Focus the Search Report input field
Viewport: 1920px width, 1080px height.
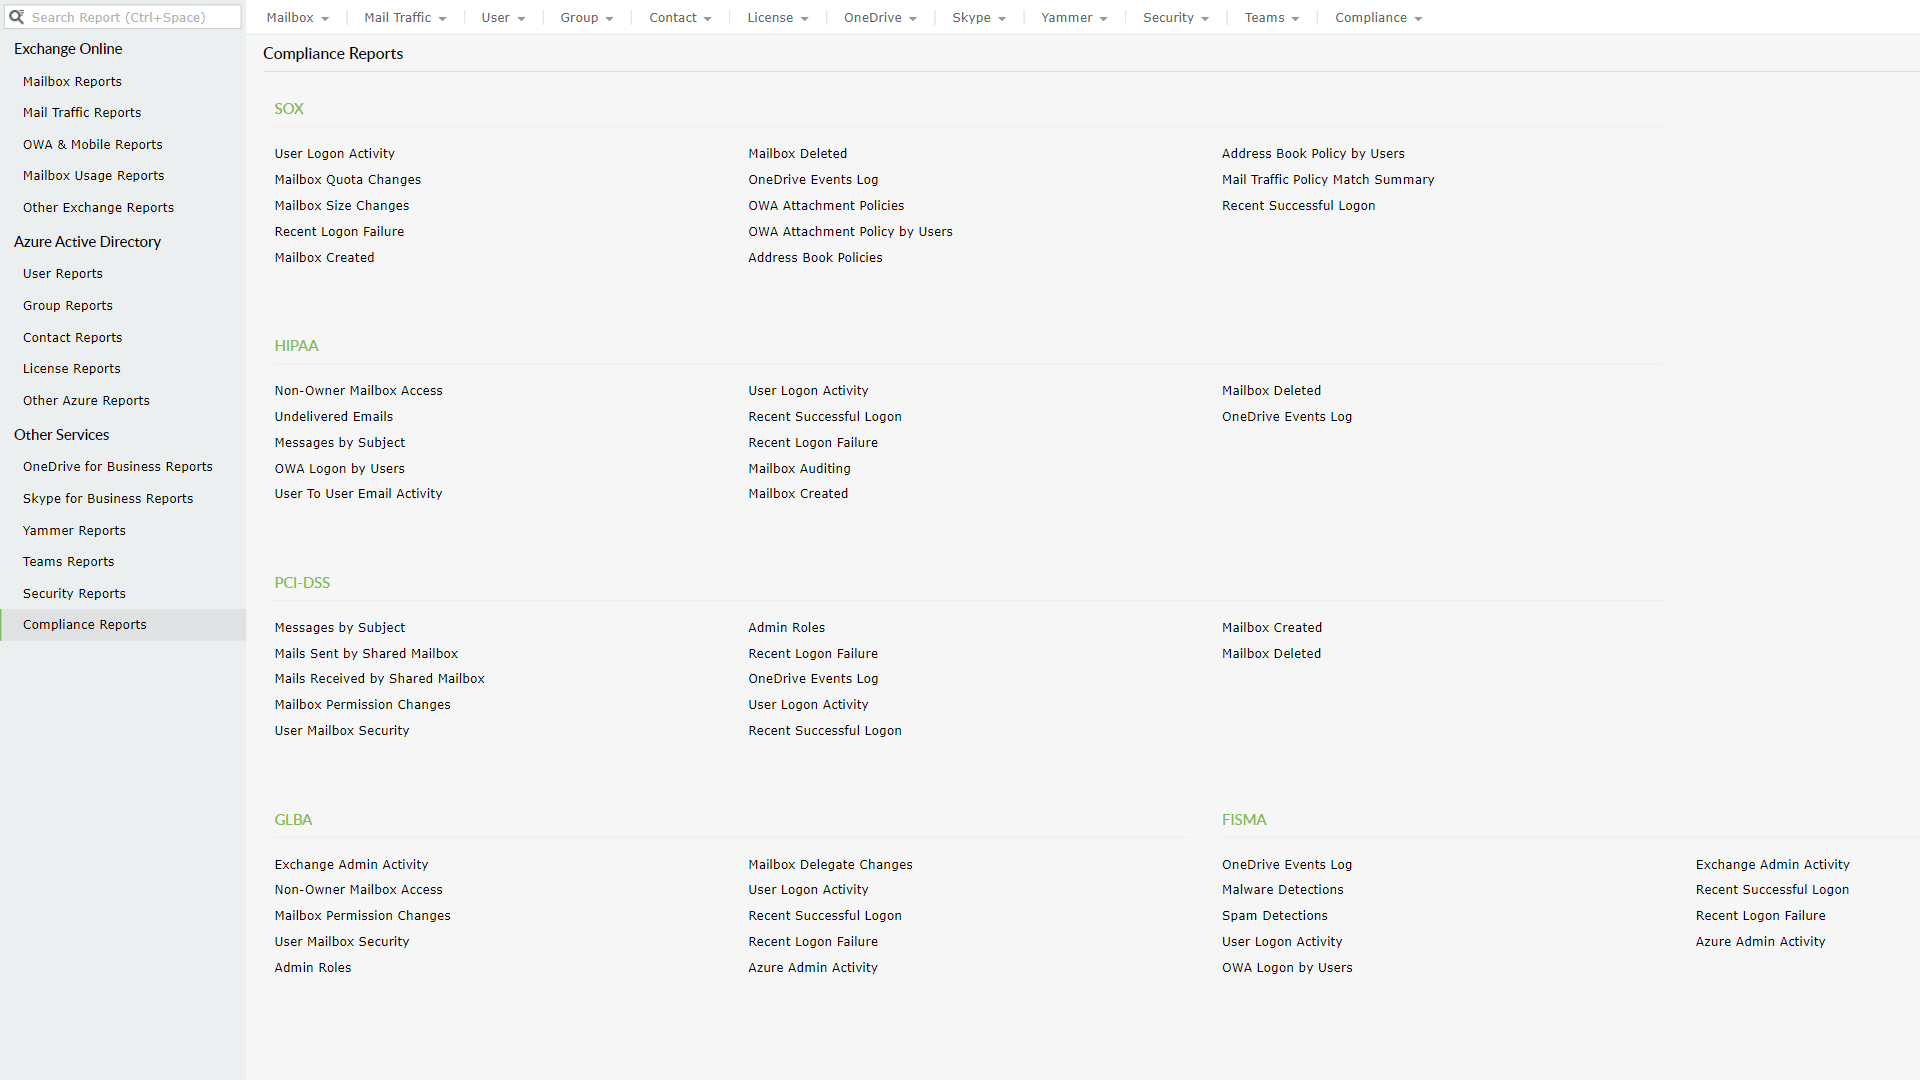[130, 17]
